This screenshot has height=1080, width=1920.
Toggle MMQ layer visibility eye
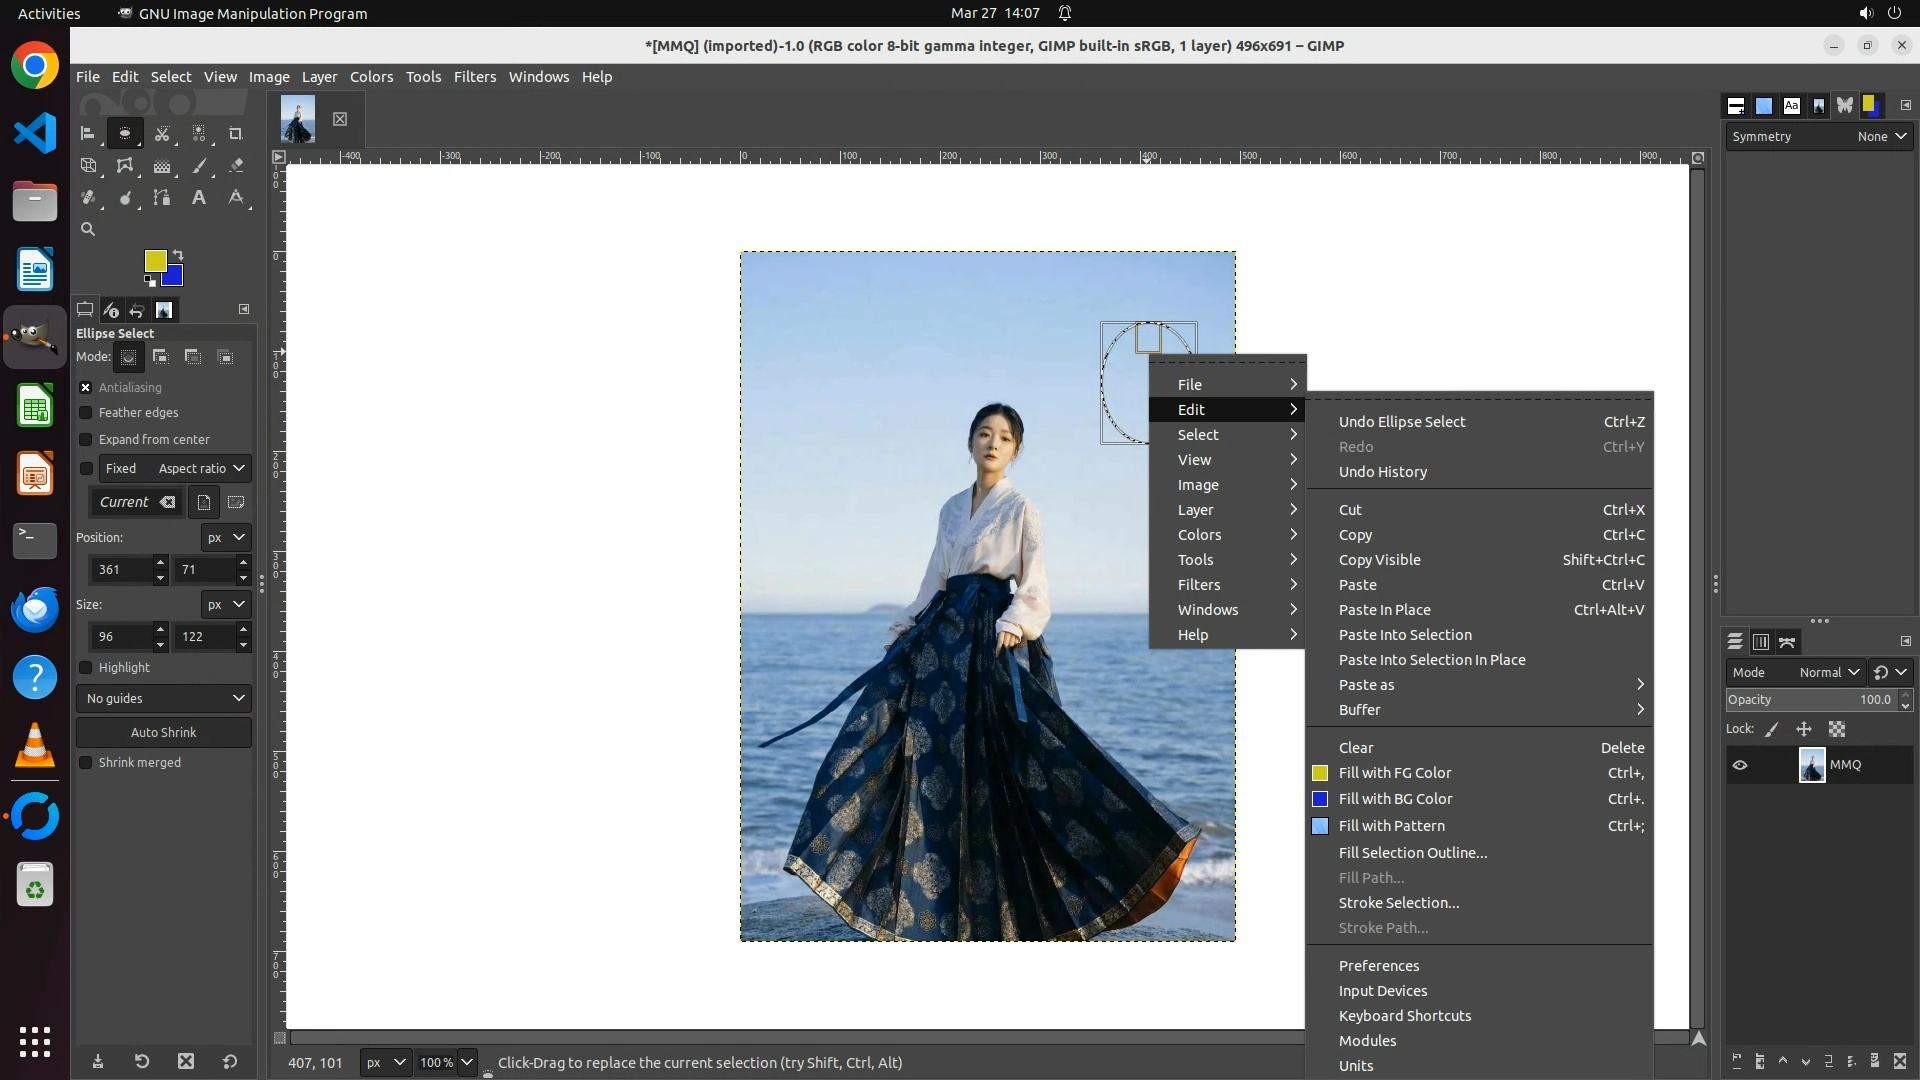[x=1740, y=765]
